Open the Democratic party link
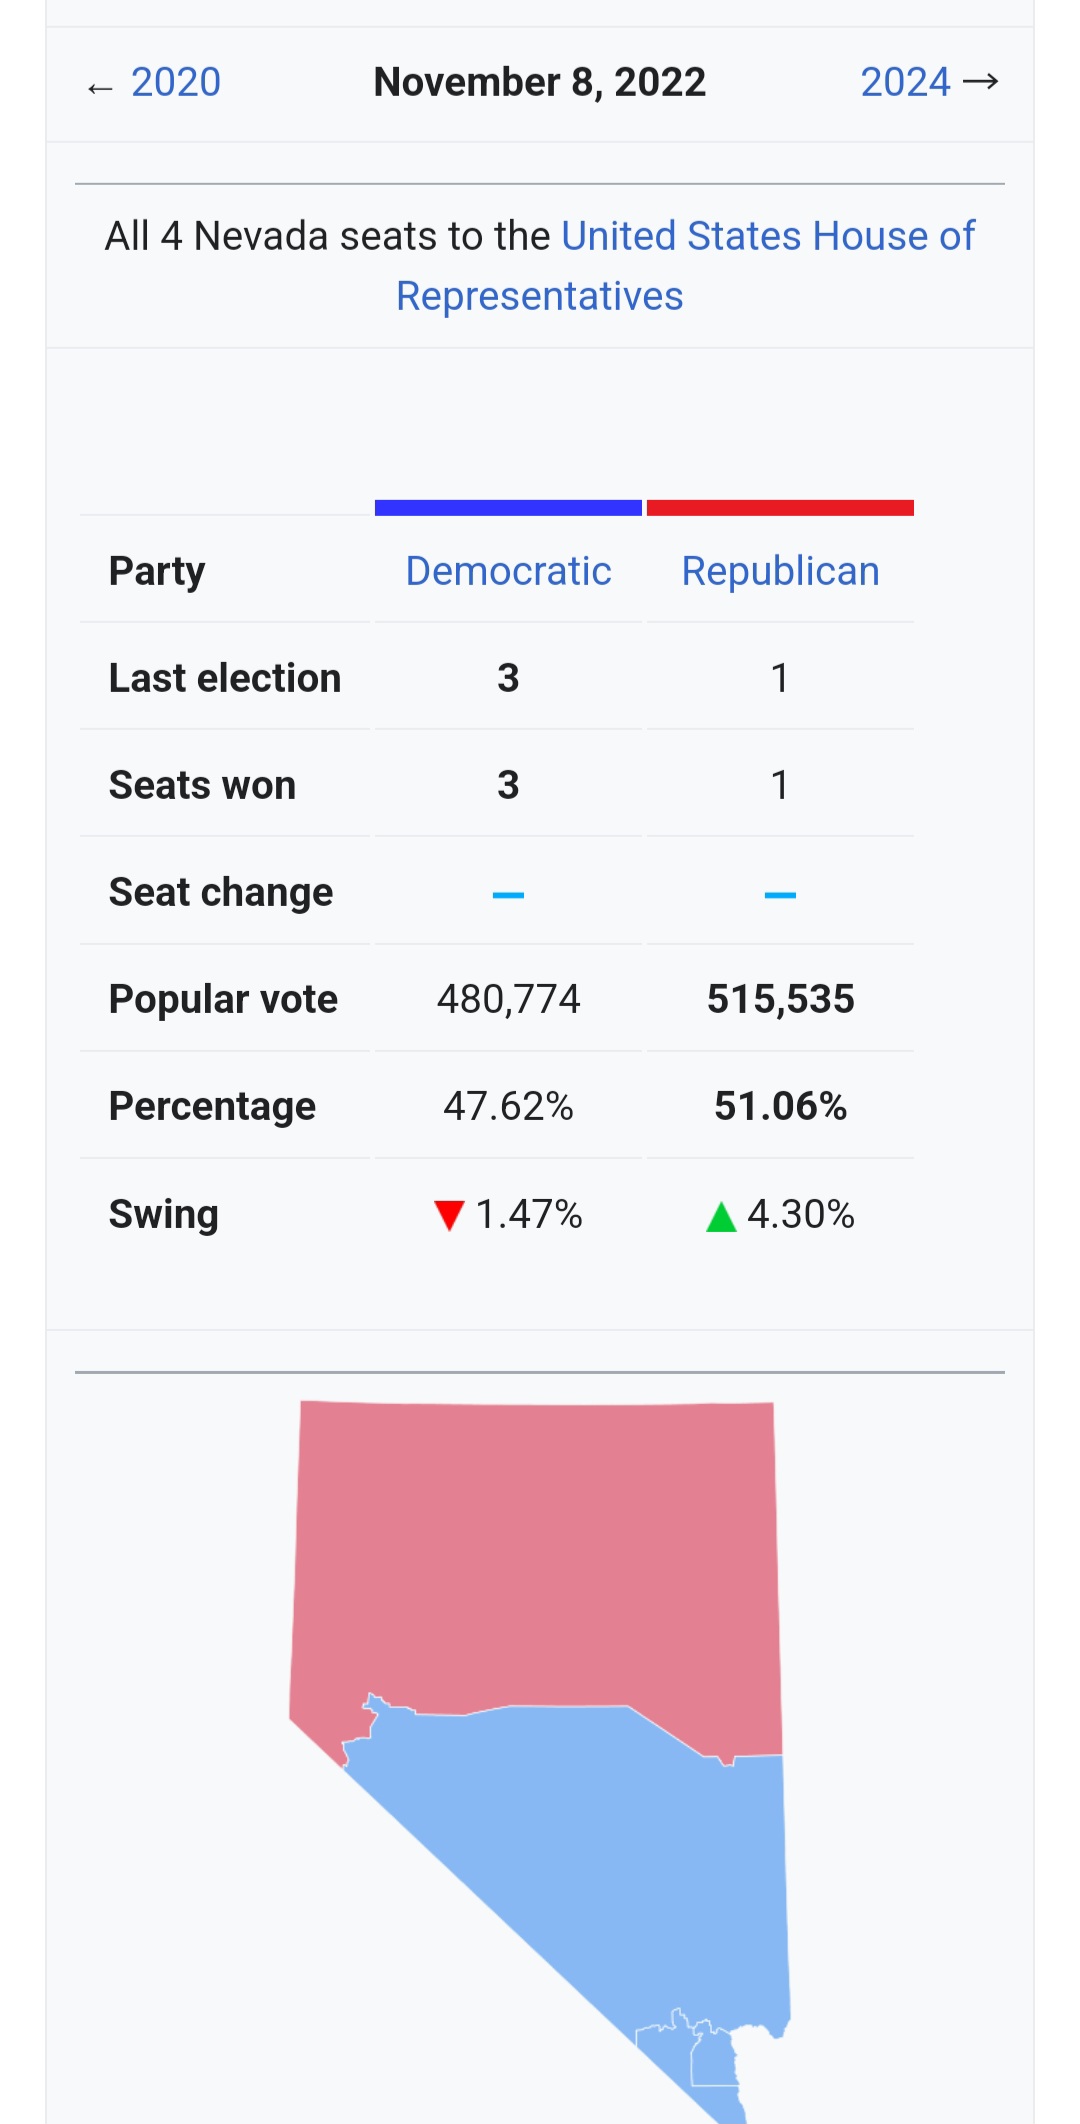 tap(508, 571)
